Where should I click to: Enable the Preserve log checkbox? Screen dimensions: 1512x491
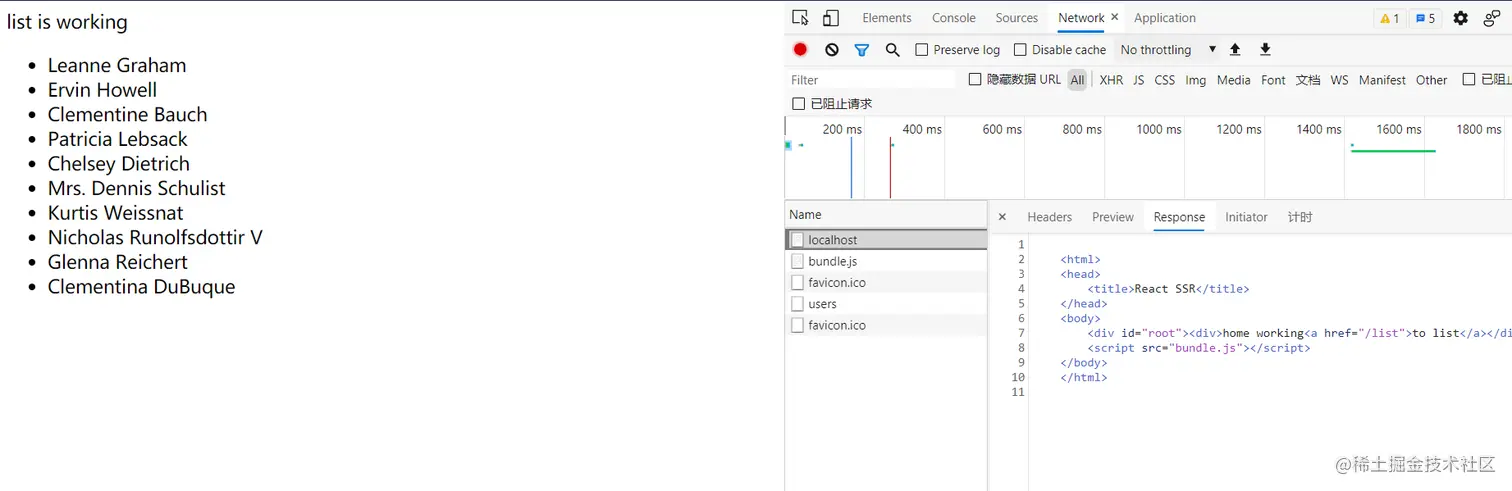[922, 50]
